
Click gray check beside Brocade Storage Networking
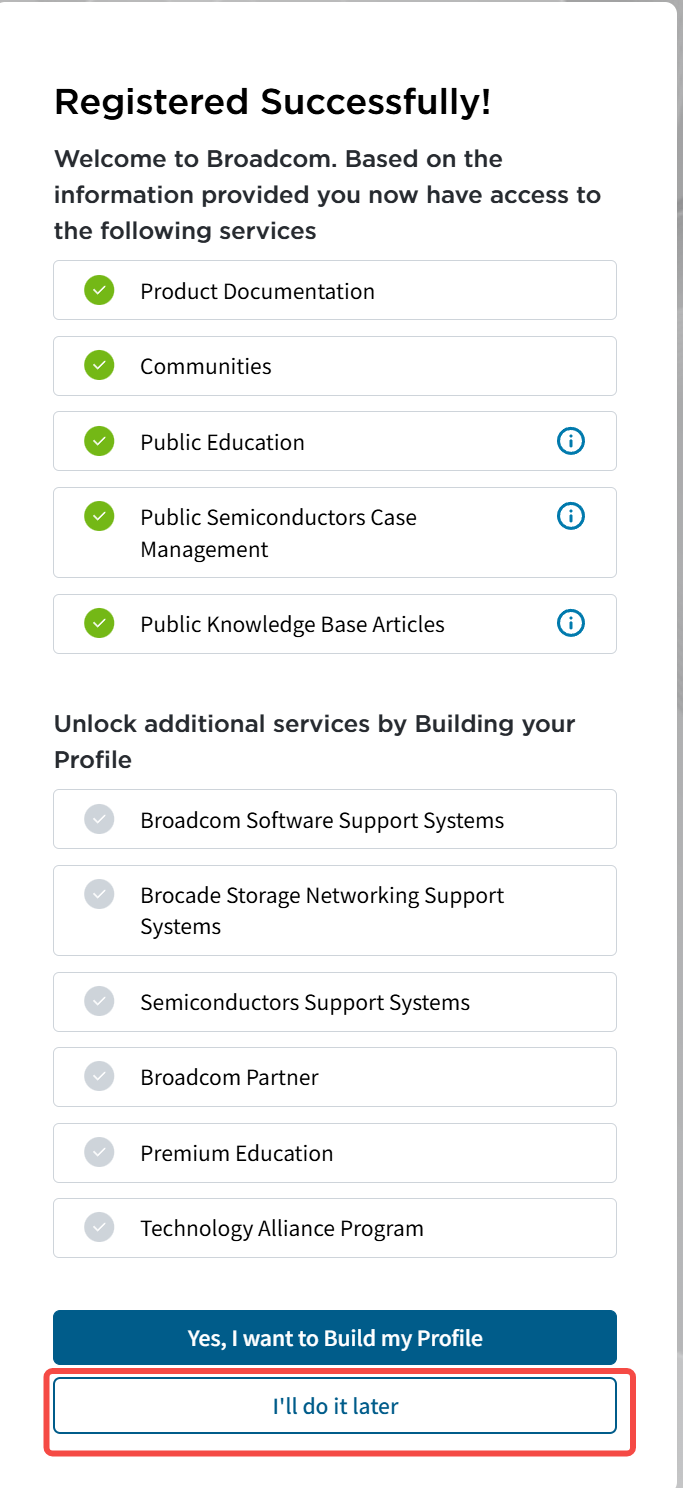click(x=99, y=894)
